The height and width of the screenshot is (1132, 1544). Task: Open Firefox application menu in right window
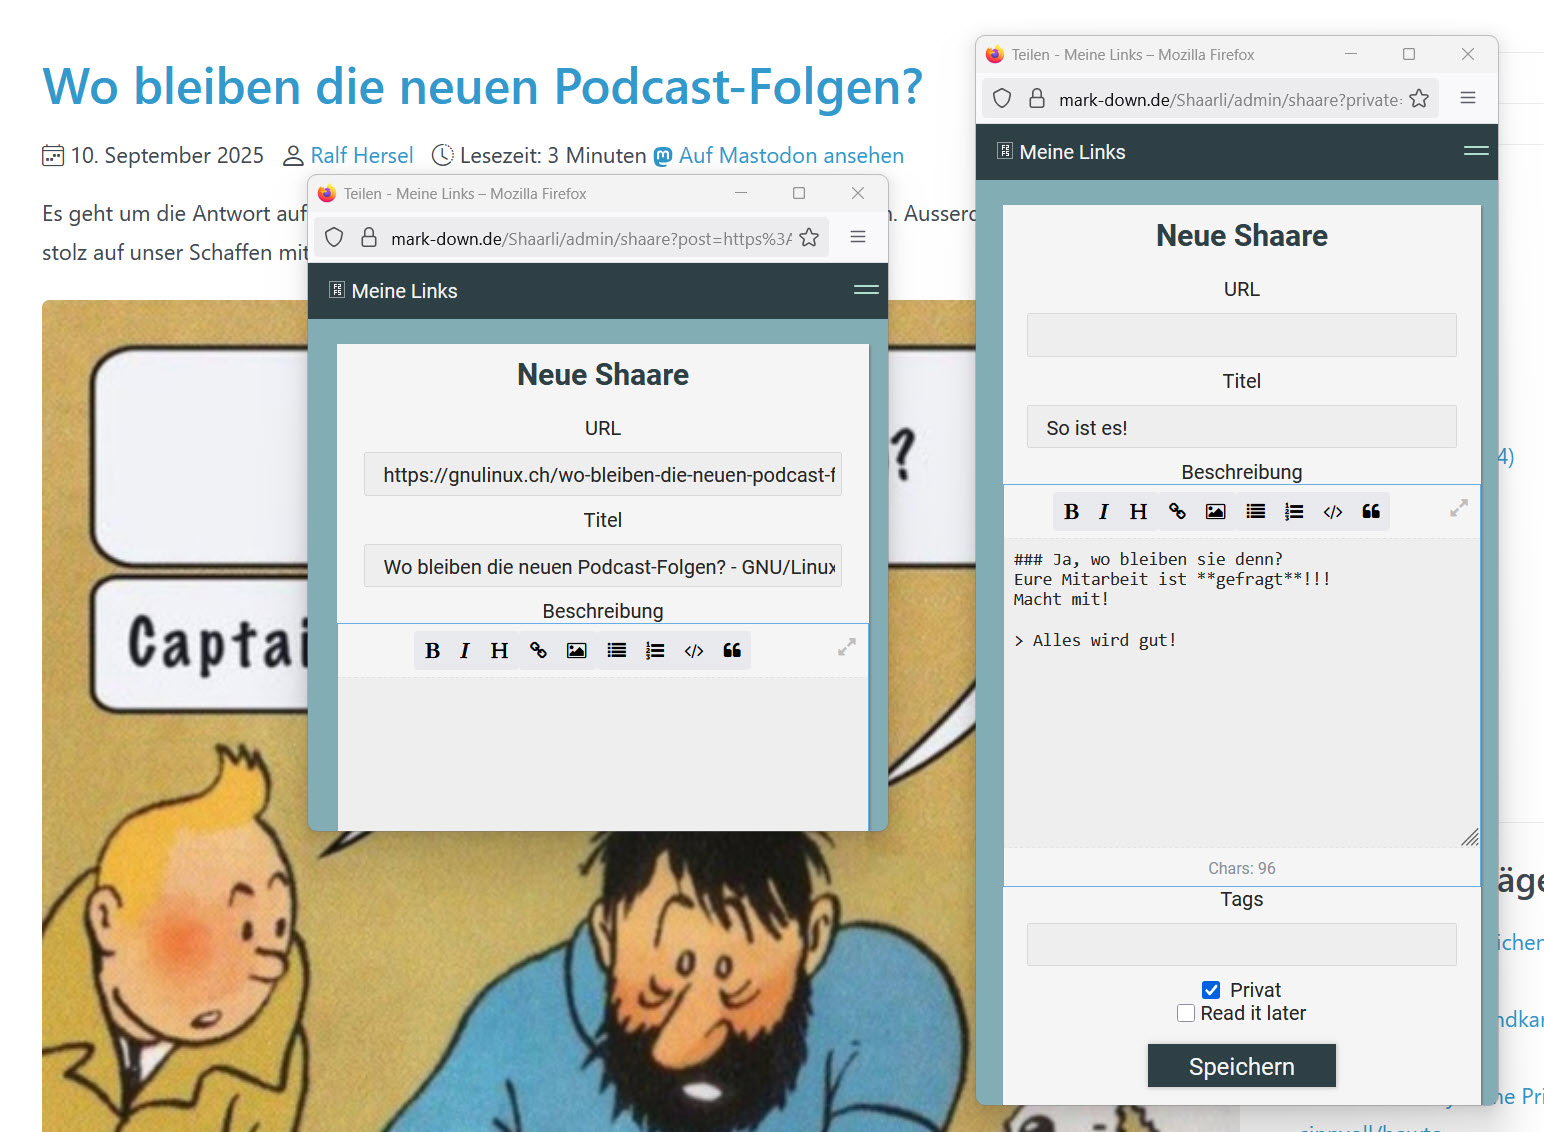[1468, 98]
